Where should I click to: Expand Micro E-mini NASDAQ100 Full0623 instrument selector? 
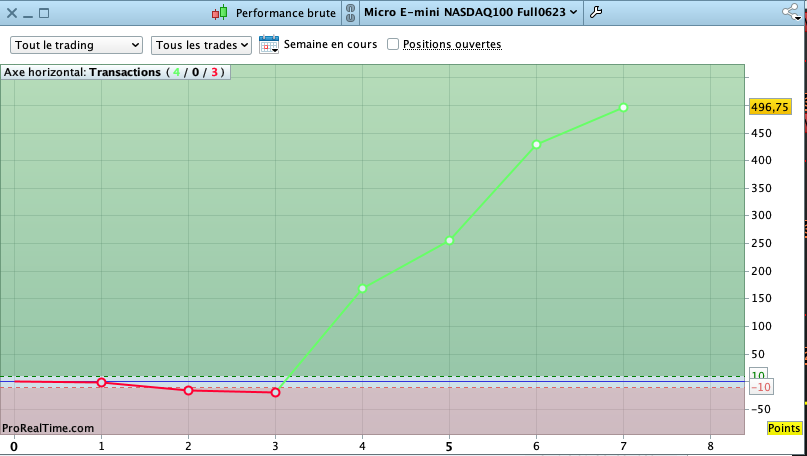pyautogui.click(x=470, y=12)
